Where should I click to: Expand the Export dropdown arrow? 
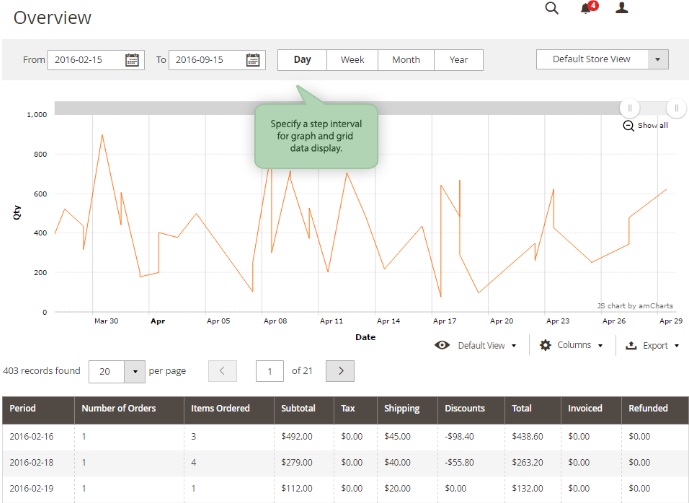tap(676, 346)
